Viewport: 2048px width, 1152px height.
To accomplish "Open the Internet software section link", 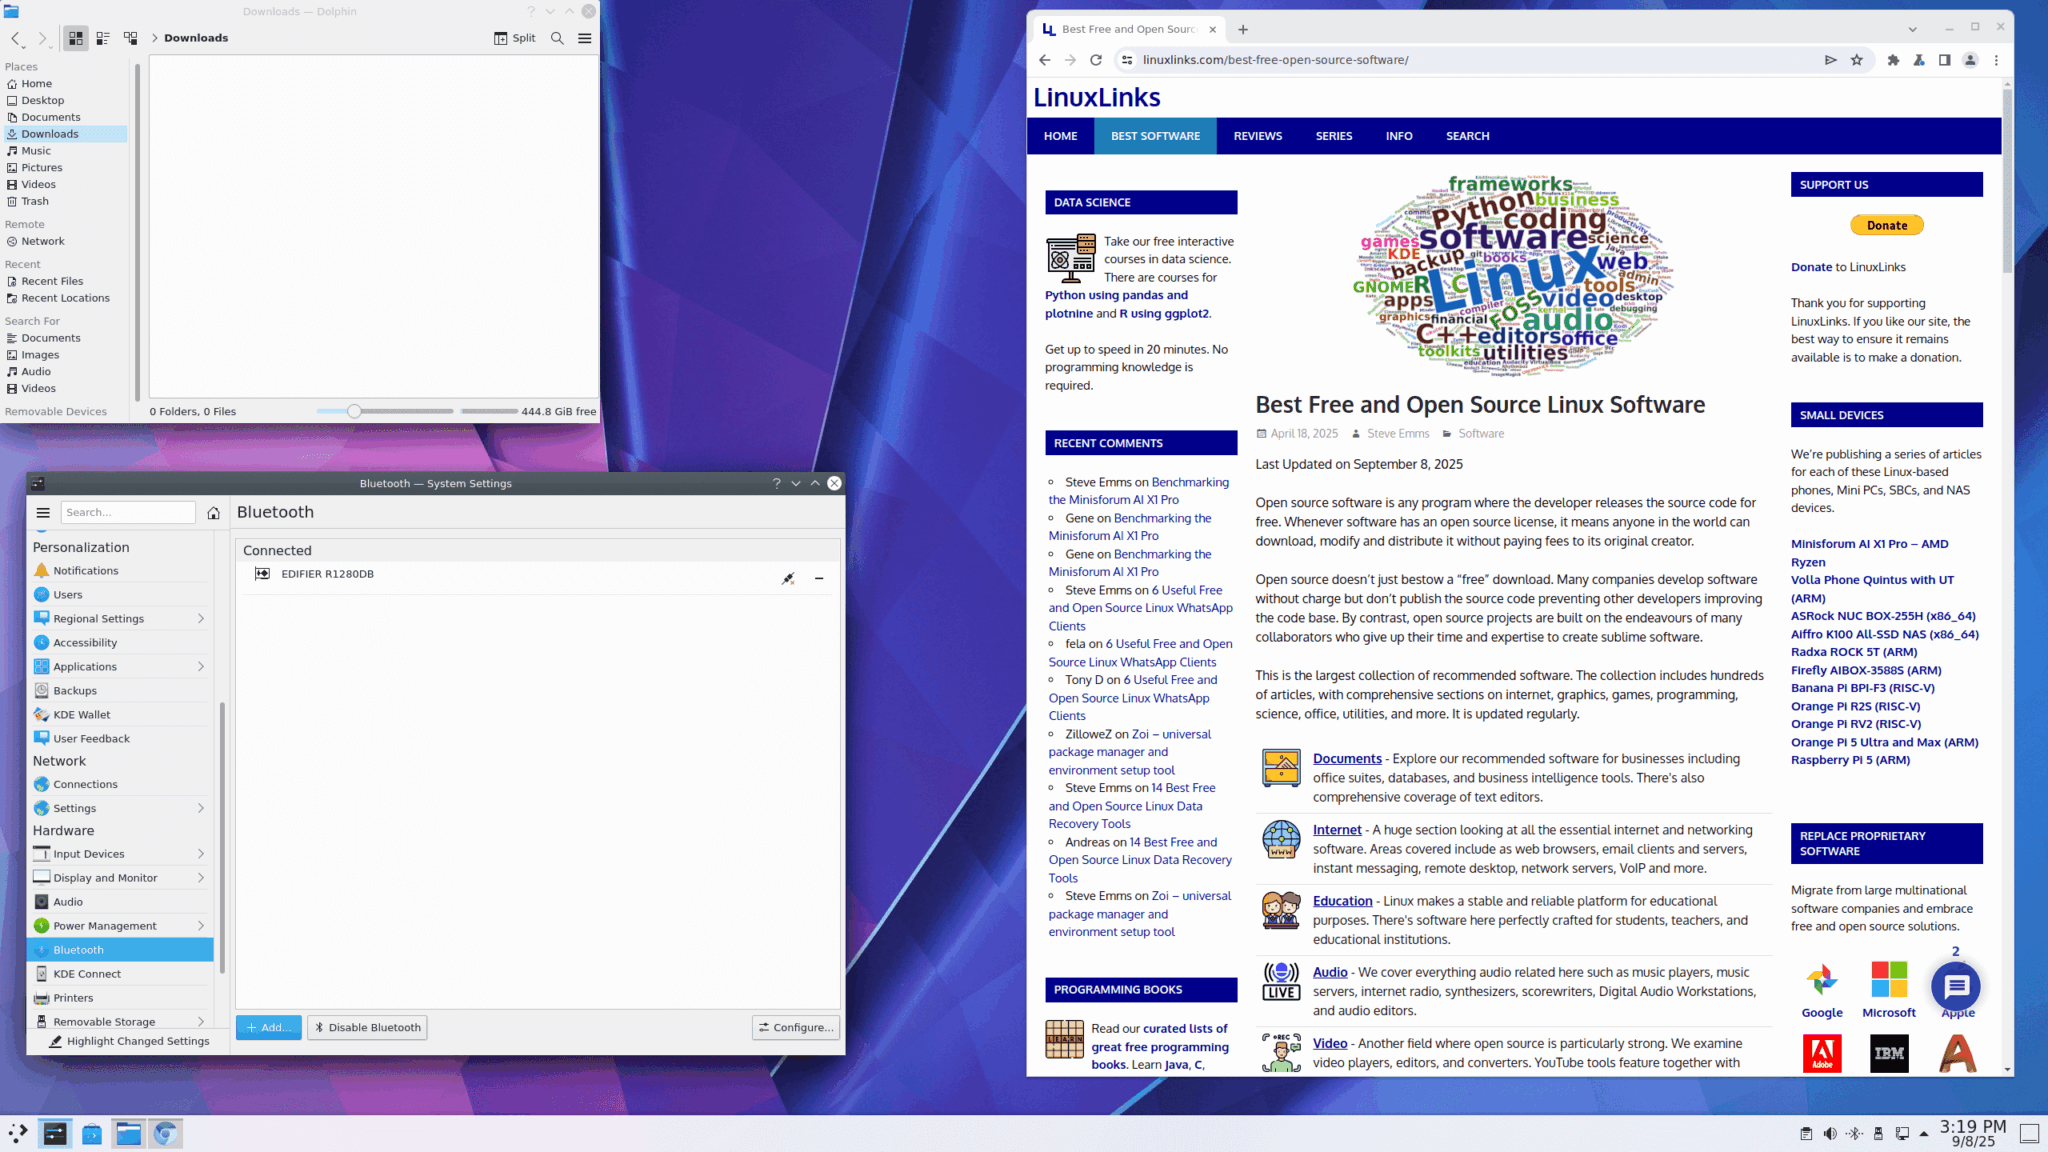I will [1337, 830].
